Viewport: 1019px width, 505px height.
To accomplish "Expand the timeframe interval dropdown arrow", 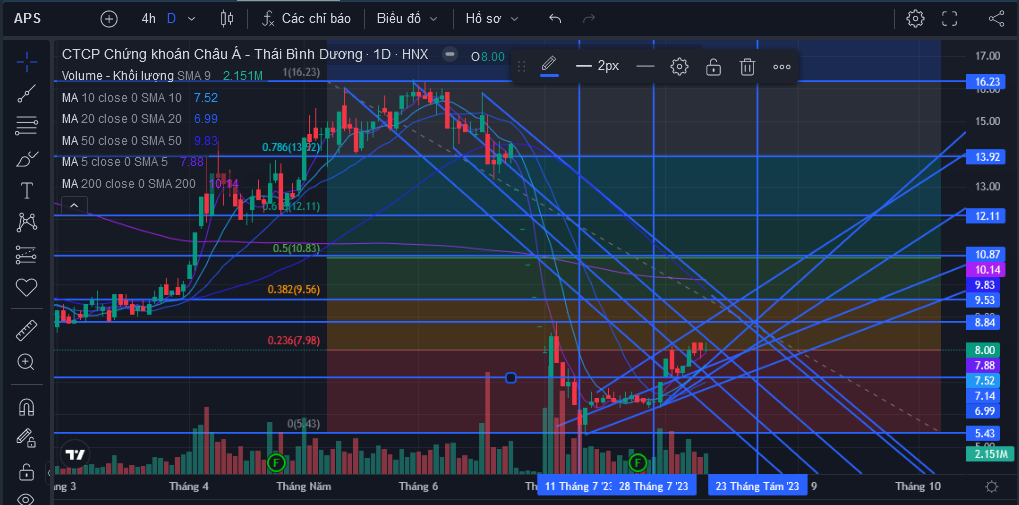I will [191, 19].
